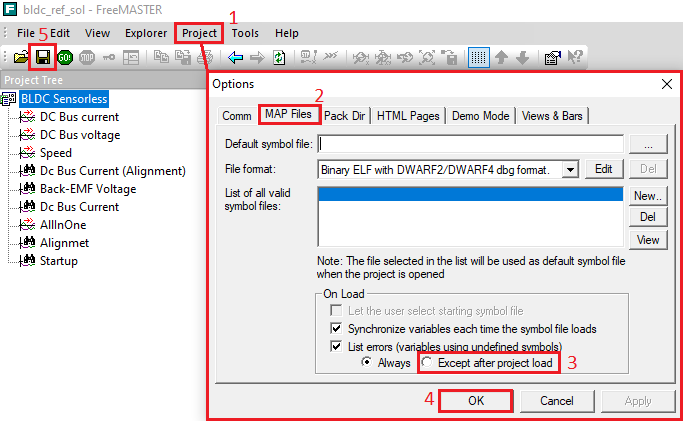Select BLDC Sensorless root project icon
The height and width of the screenshot is (421, 683).
(8, 99)
